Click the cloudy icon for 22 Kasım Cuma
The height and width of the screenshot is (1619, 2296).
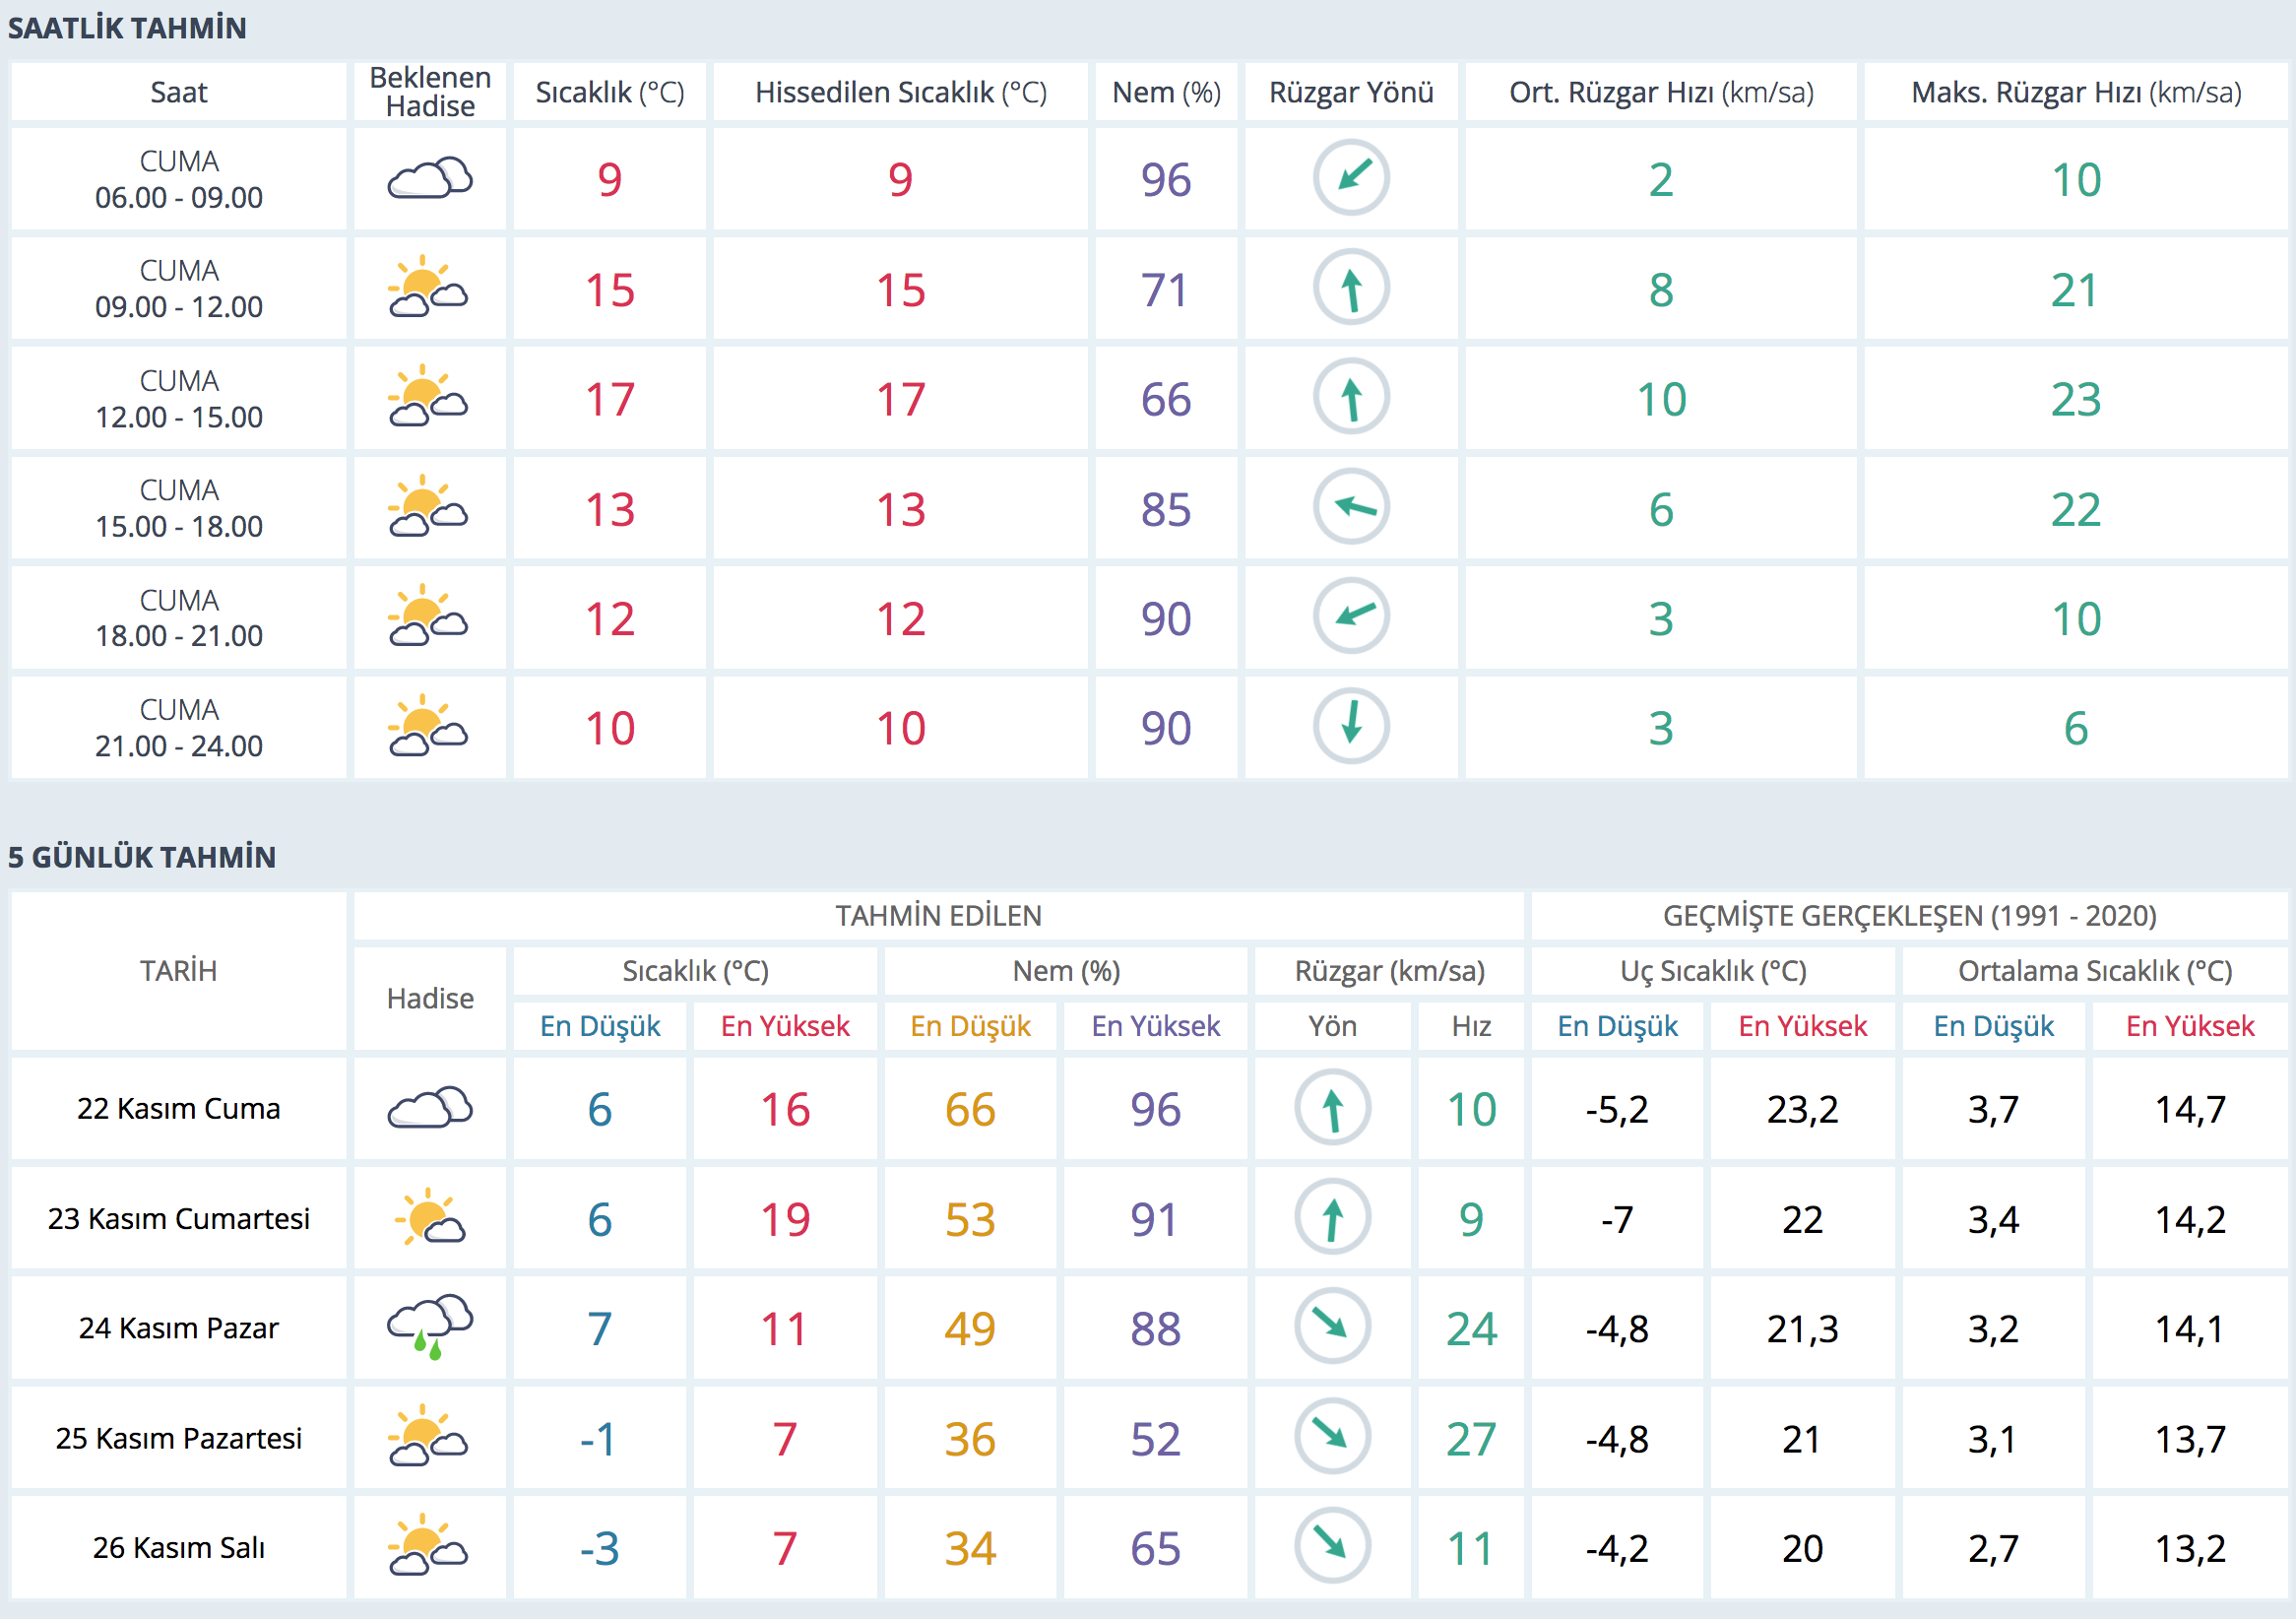(430, 1107)
